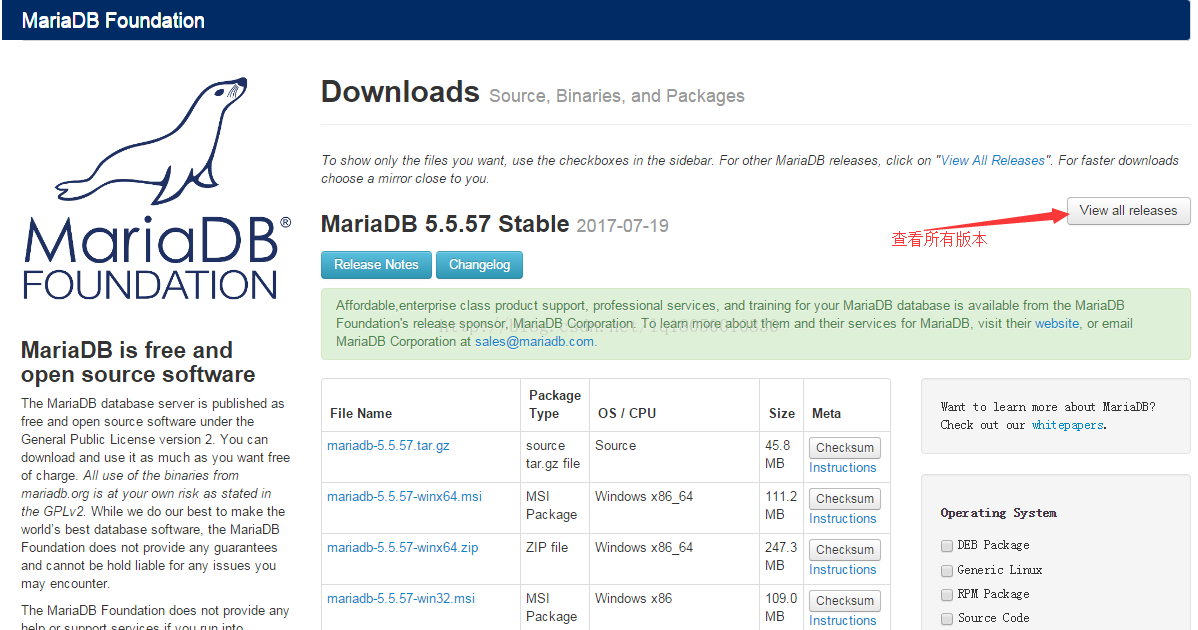Click the "2017-07-19" release date text
This screenshot has height=630, width=1198.
[623, 226]
